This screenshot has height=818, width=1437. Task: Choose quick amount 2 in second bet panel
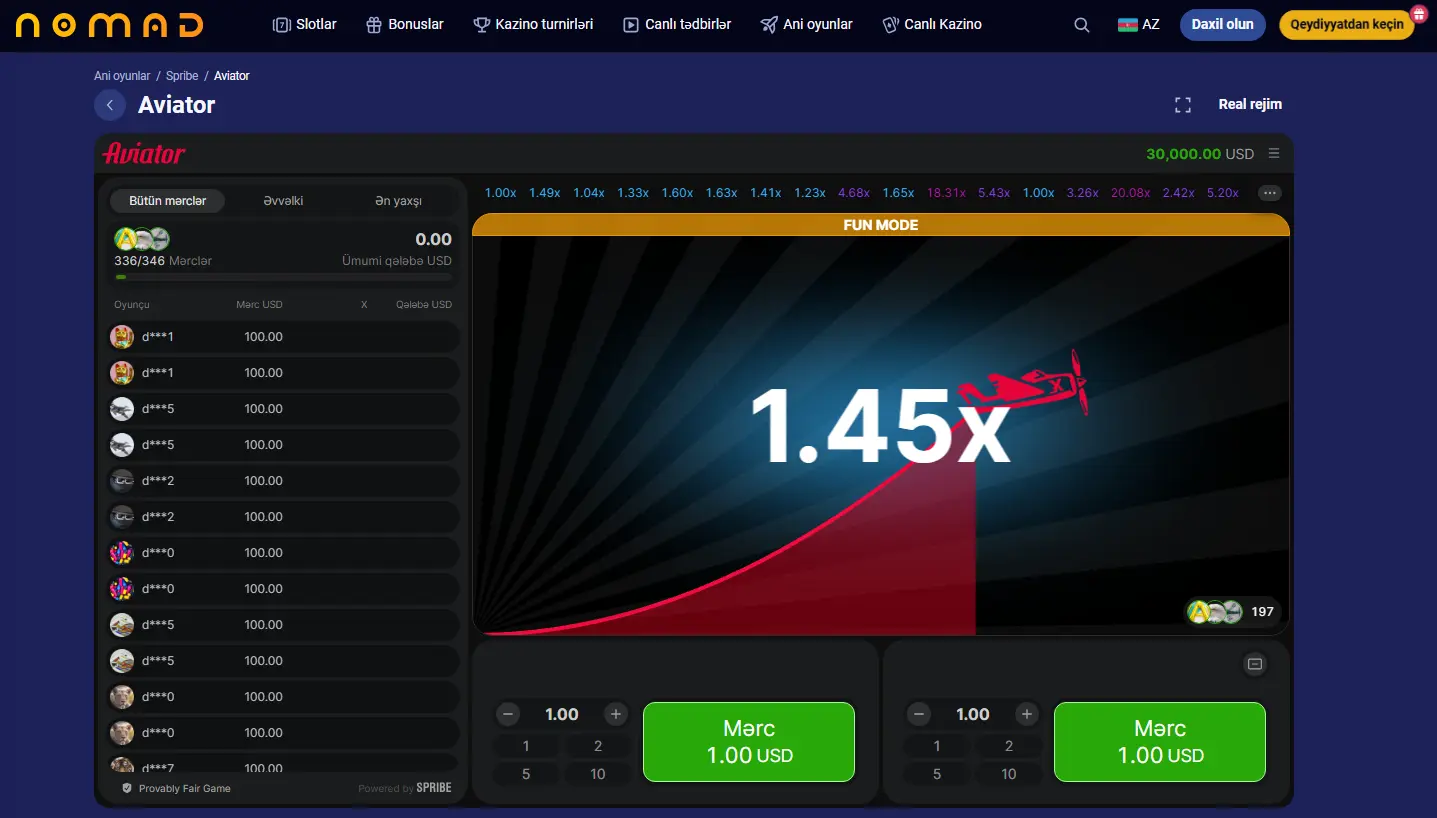(x=1009, y=746)
